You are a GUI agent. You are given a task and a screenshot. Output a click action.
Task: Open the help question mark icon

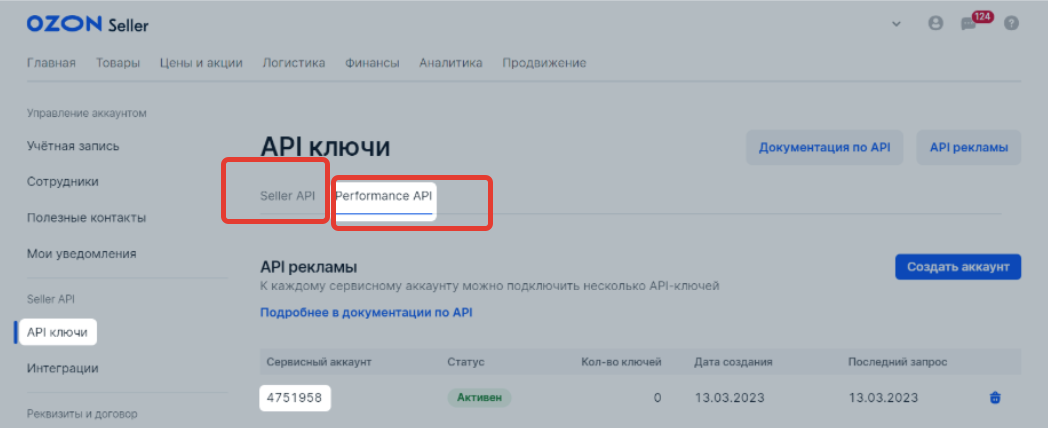[1012, 23]
